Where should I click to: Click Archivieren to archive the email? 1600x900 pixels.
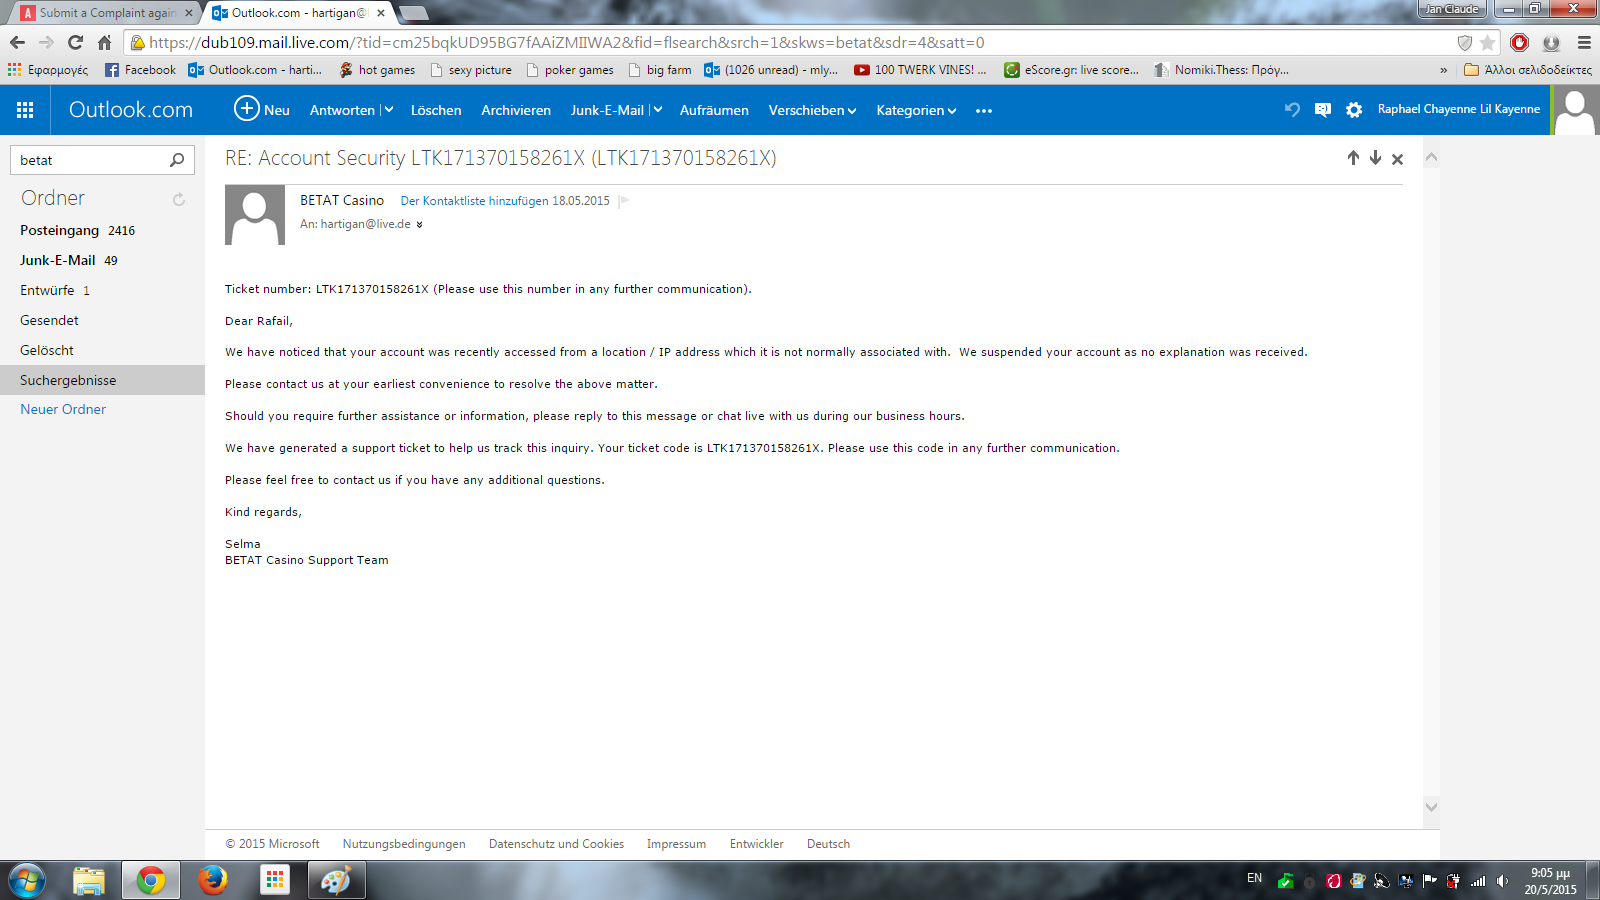point(516,110)
